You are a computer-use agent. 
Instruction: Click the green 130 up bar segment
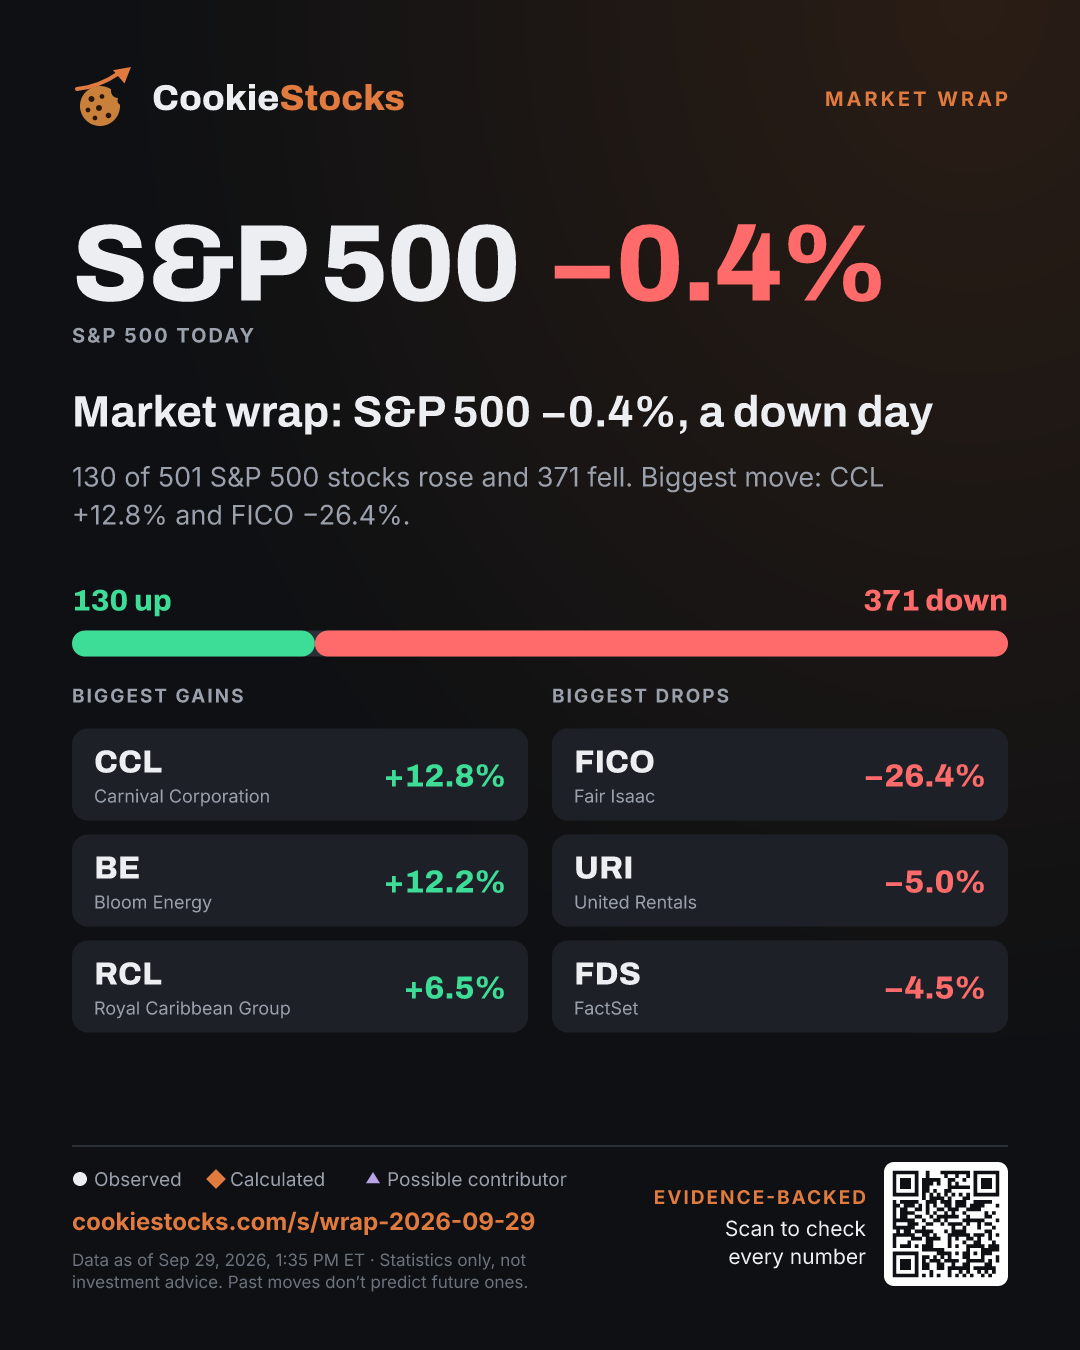pos(193,644)
